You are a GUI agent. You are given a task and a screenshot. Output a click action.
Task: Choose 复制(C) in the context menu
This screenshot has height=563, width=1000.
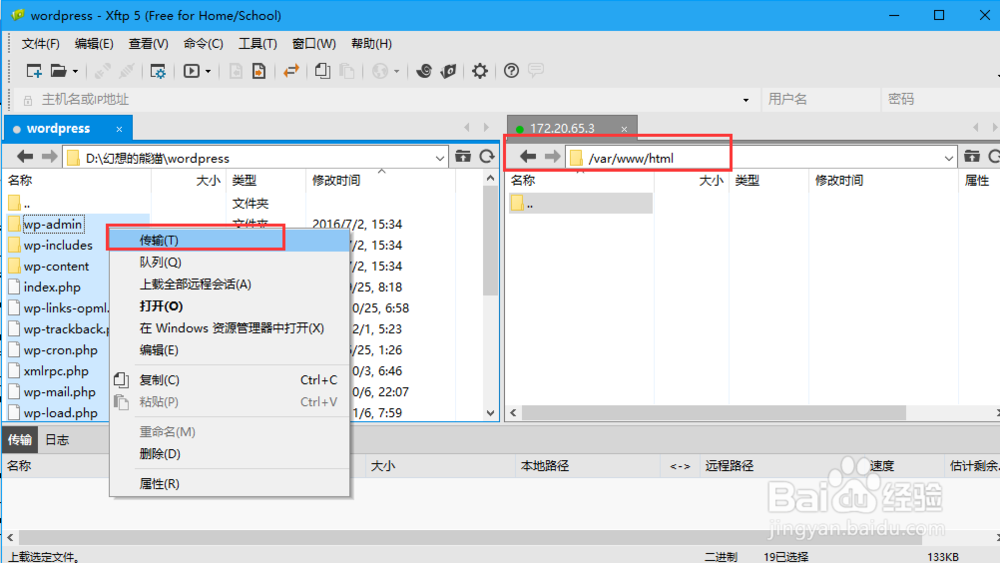tap(230, 380)
